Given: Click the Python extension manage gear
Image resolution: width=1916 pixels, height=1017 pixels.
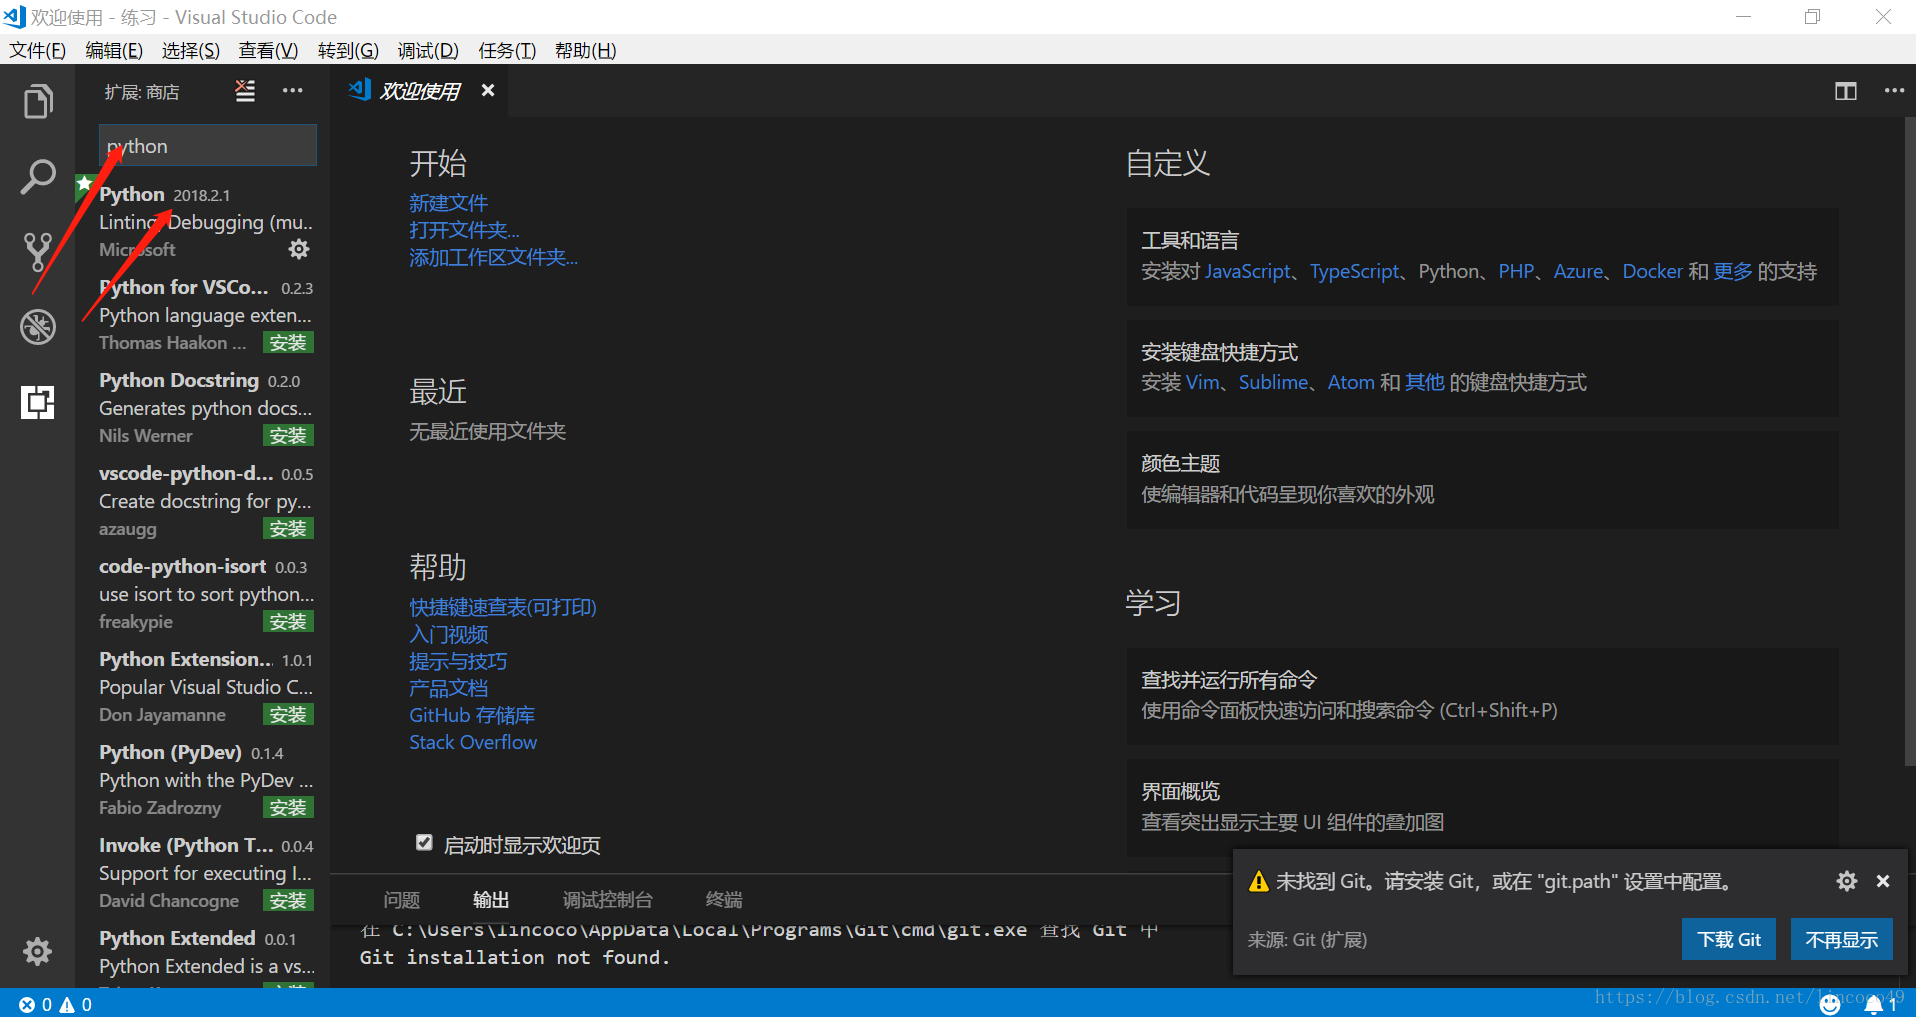Looking at the screenshot, I should click(299, 248).
